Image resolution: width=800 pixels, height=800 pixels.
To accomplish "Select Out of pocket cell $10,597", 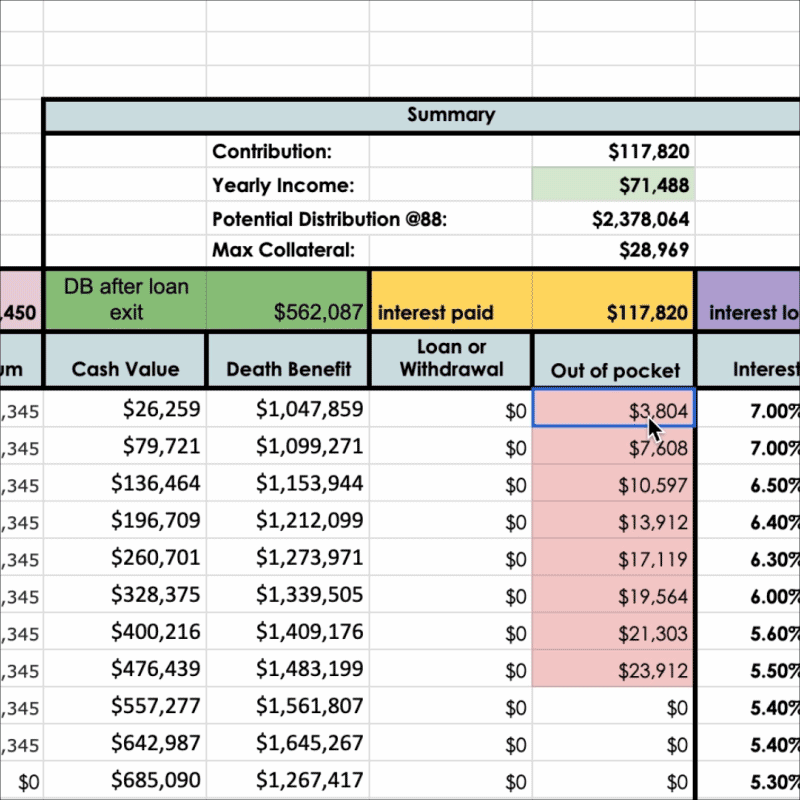I will click(x=613, y=483).
